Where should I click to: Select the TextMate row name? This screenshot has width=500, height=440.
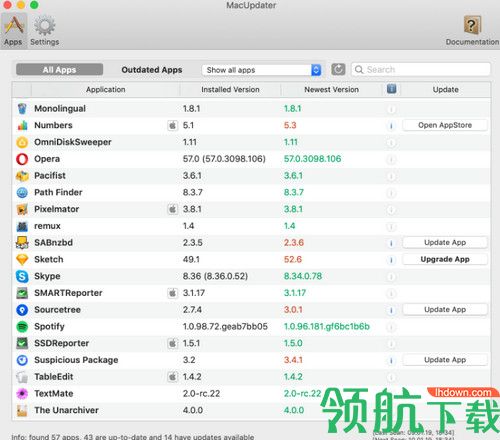(x=54, y=394)
